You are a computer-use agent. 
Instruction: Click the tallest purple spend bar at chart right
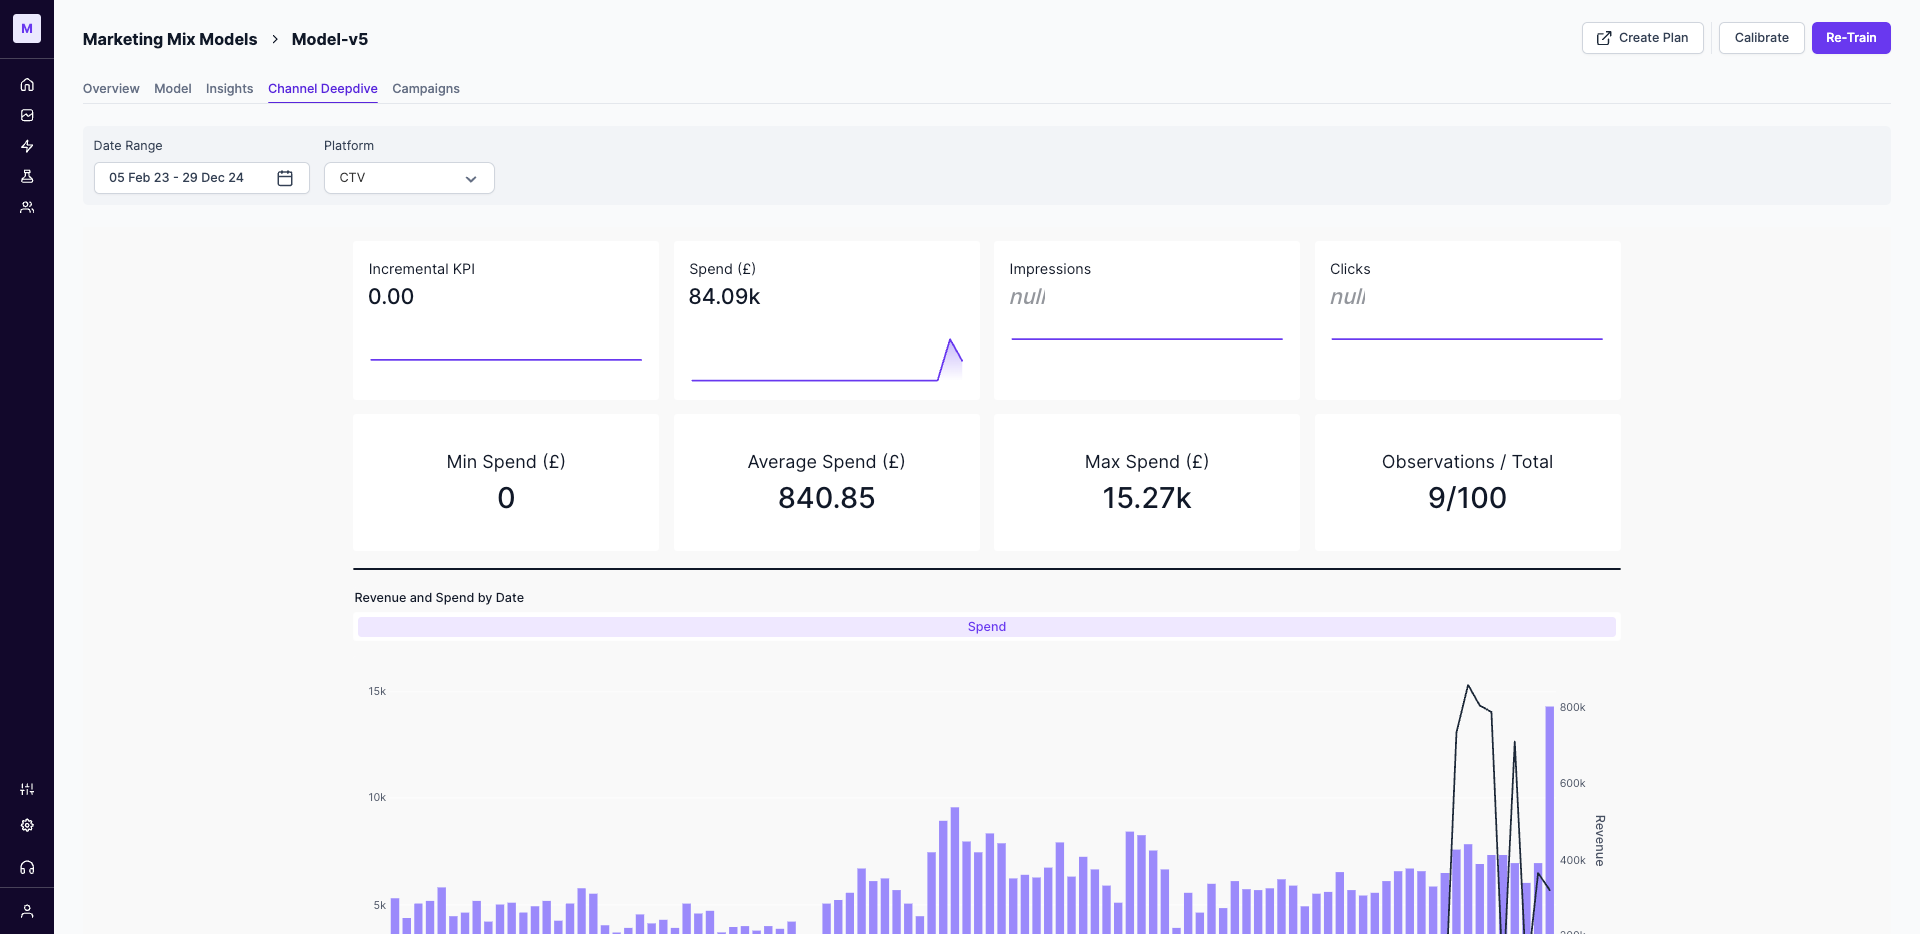click(x=1550, y=820)
